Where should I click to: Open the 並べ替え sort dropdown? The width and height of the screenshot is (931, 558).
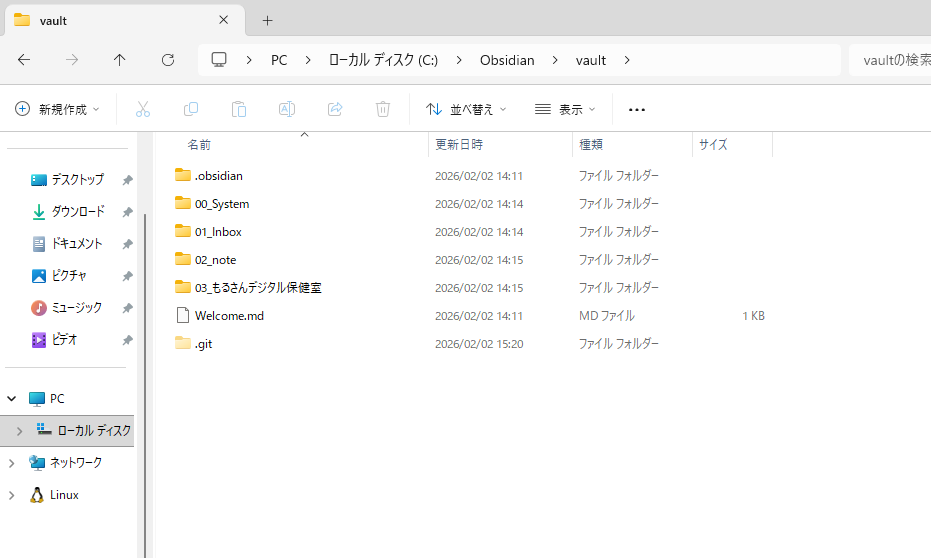coord(466,109)
